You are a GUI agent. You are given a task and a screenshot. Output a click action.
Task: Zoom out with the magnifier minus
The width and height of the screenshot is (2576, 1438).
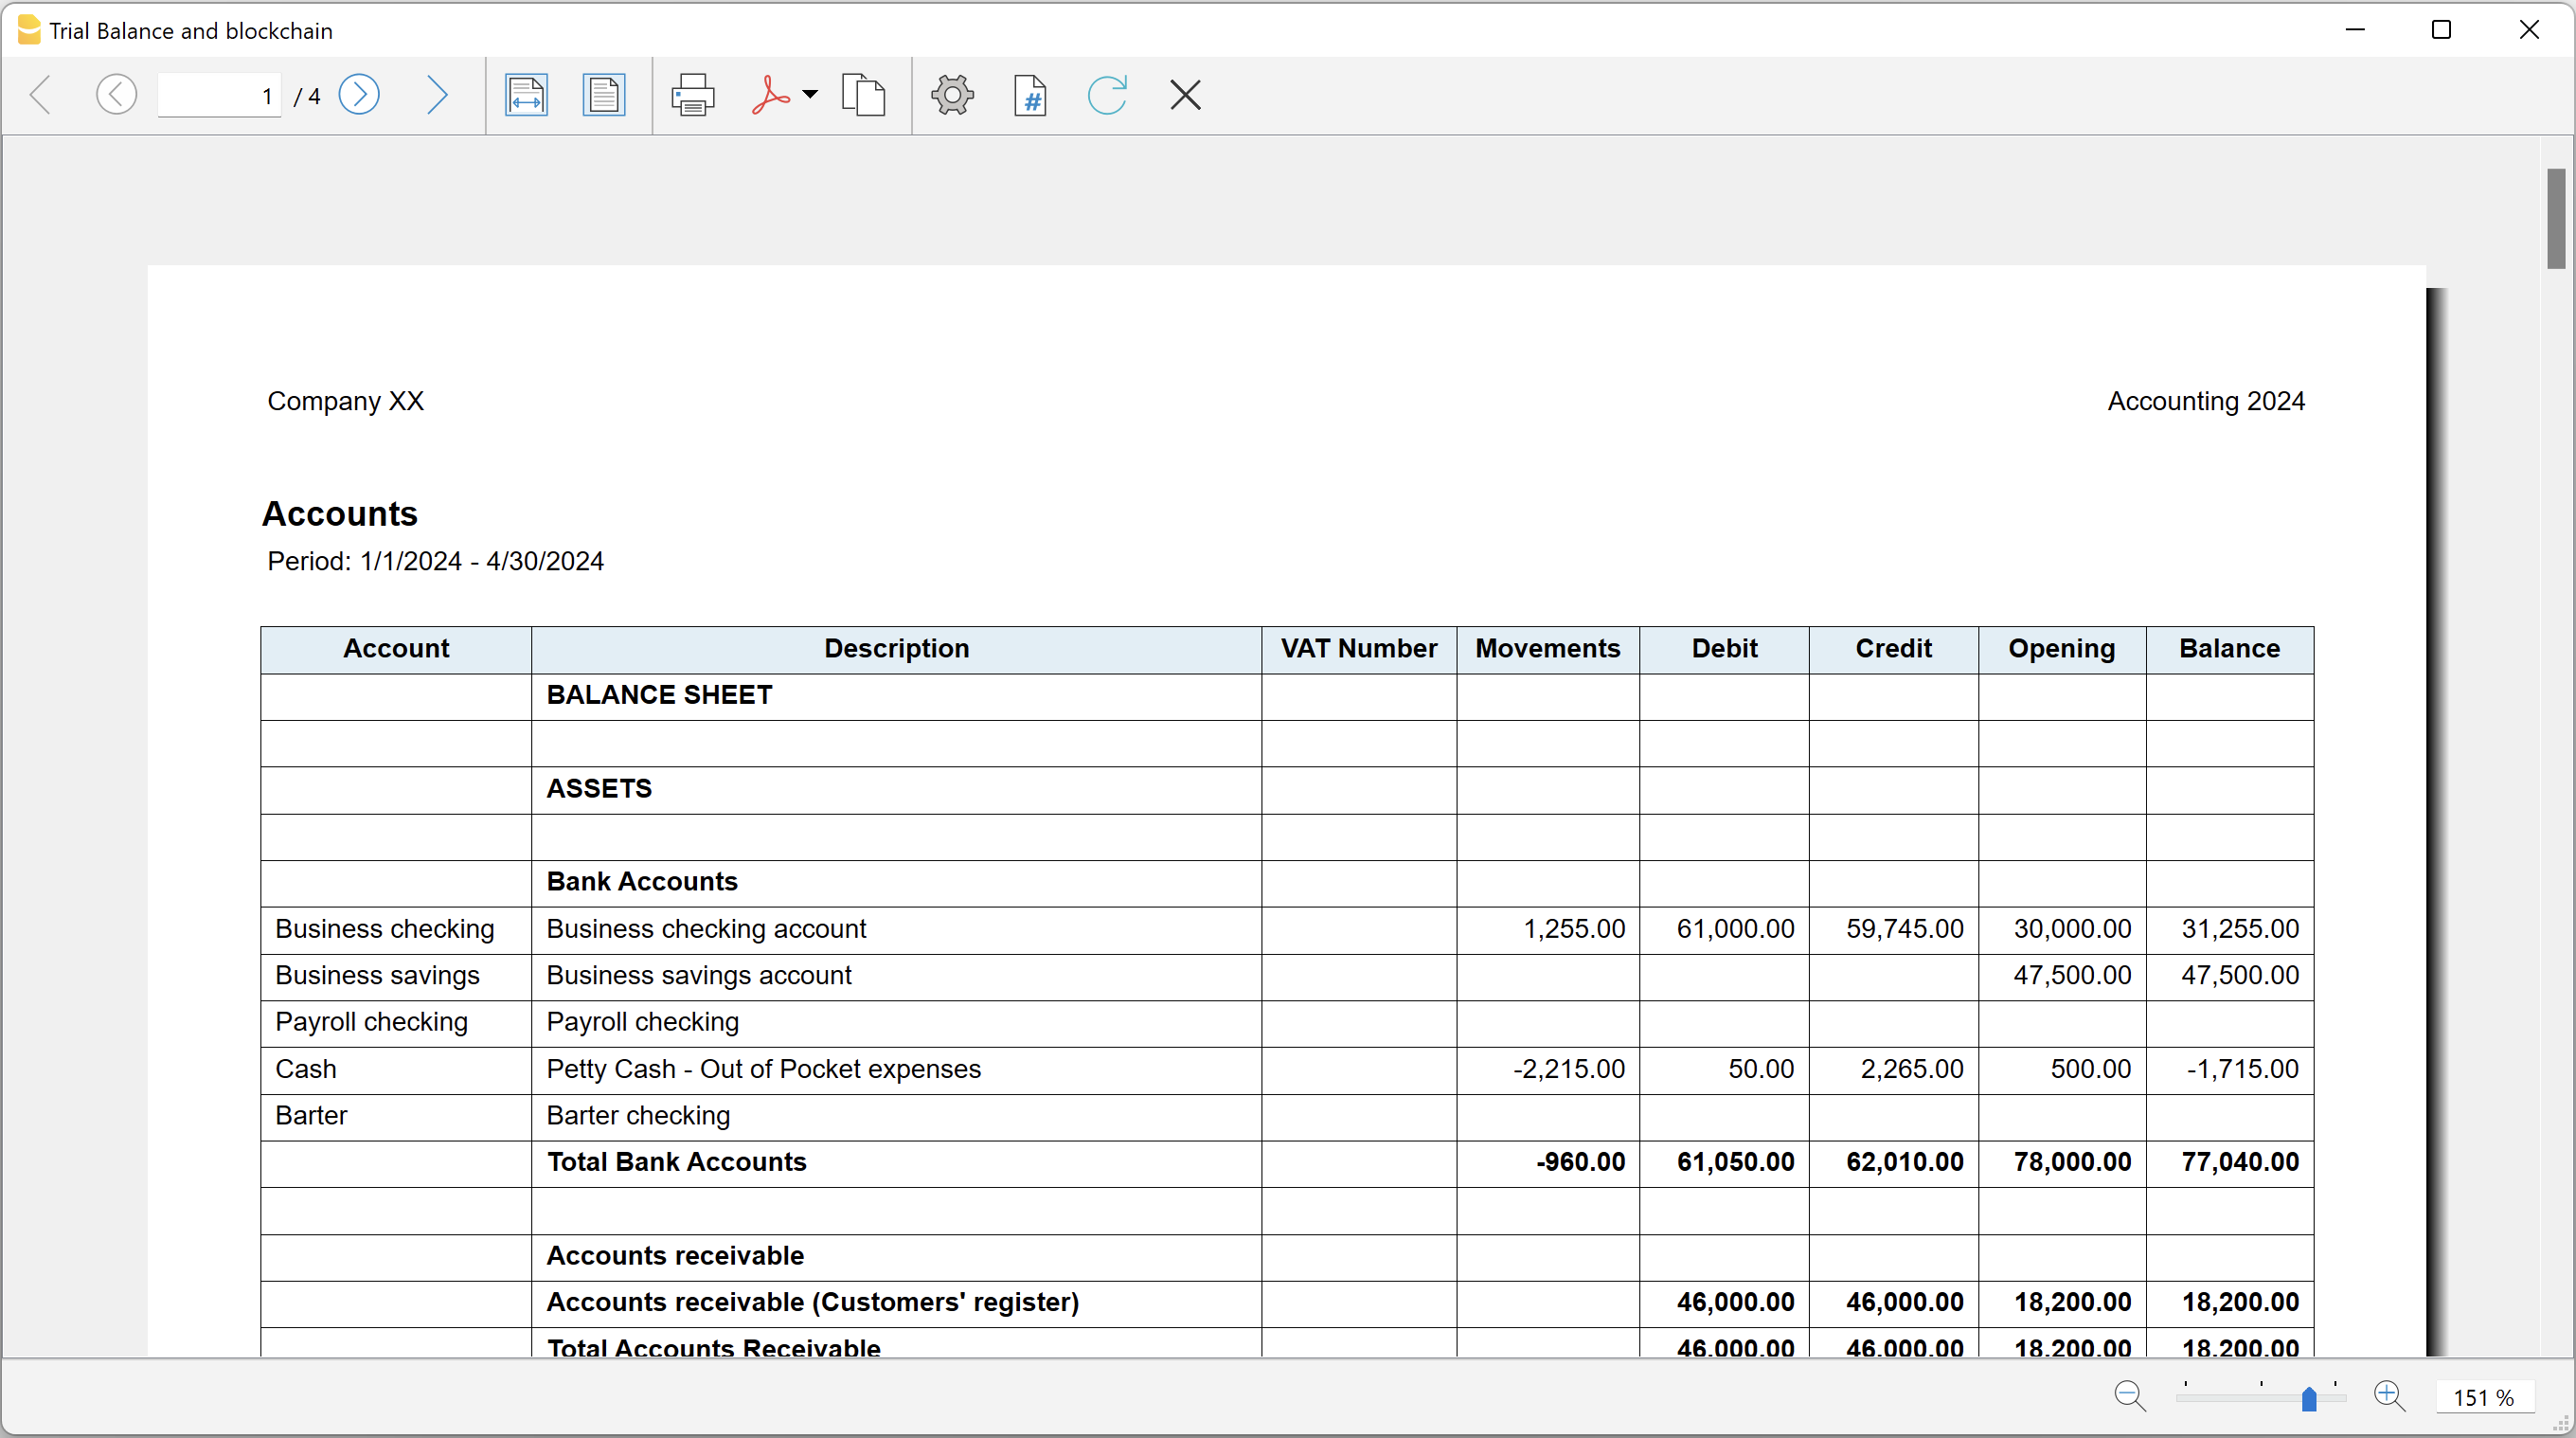(2129, 1396)
